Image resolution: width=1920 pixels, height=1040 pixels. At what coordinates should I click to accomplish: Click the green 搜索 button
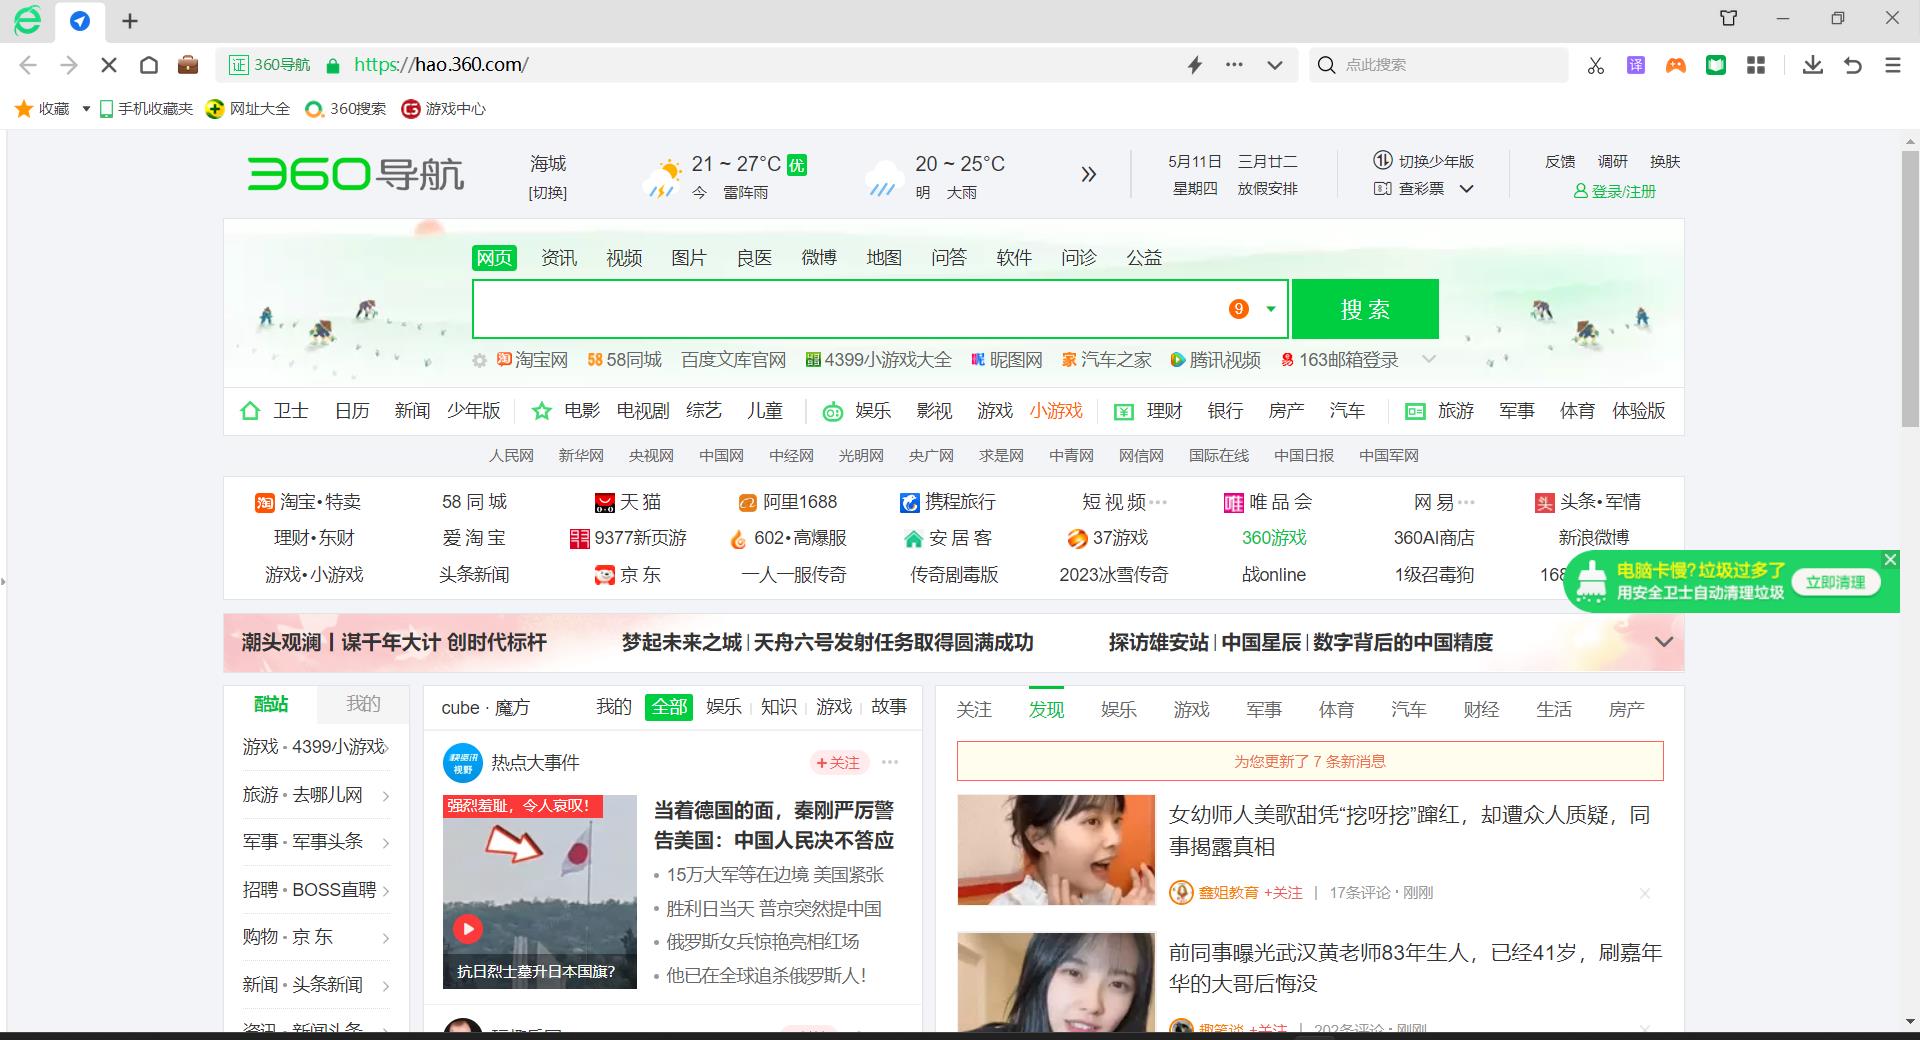click(1365, 309)
